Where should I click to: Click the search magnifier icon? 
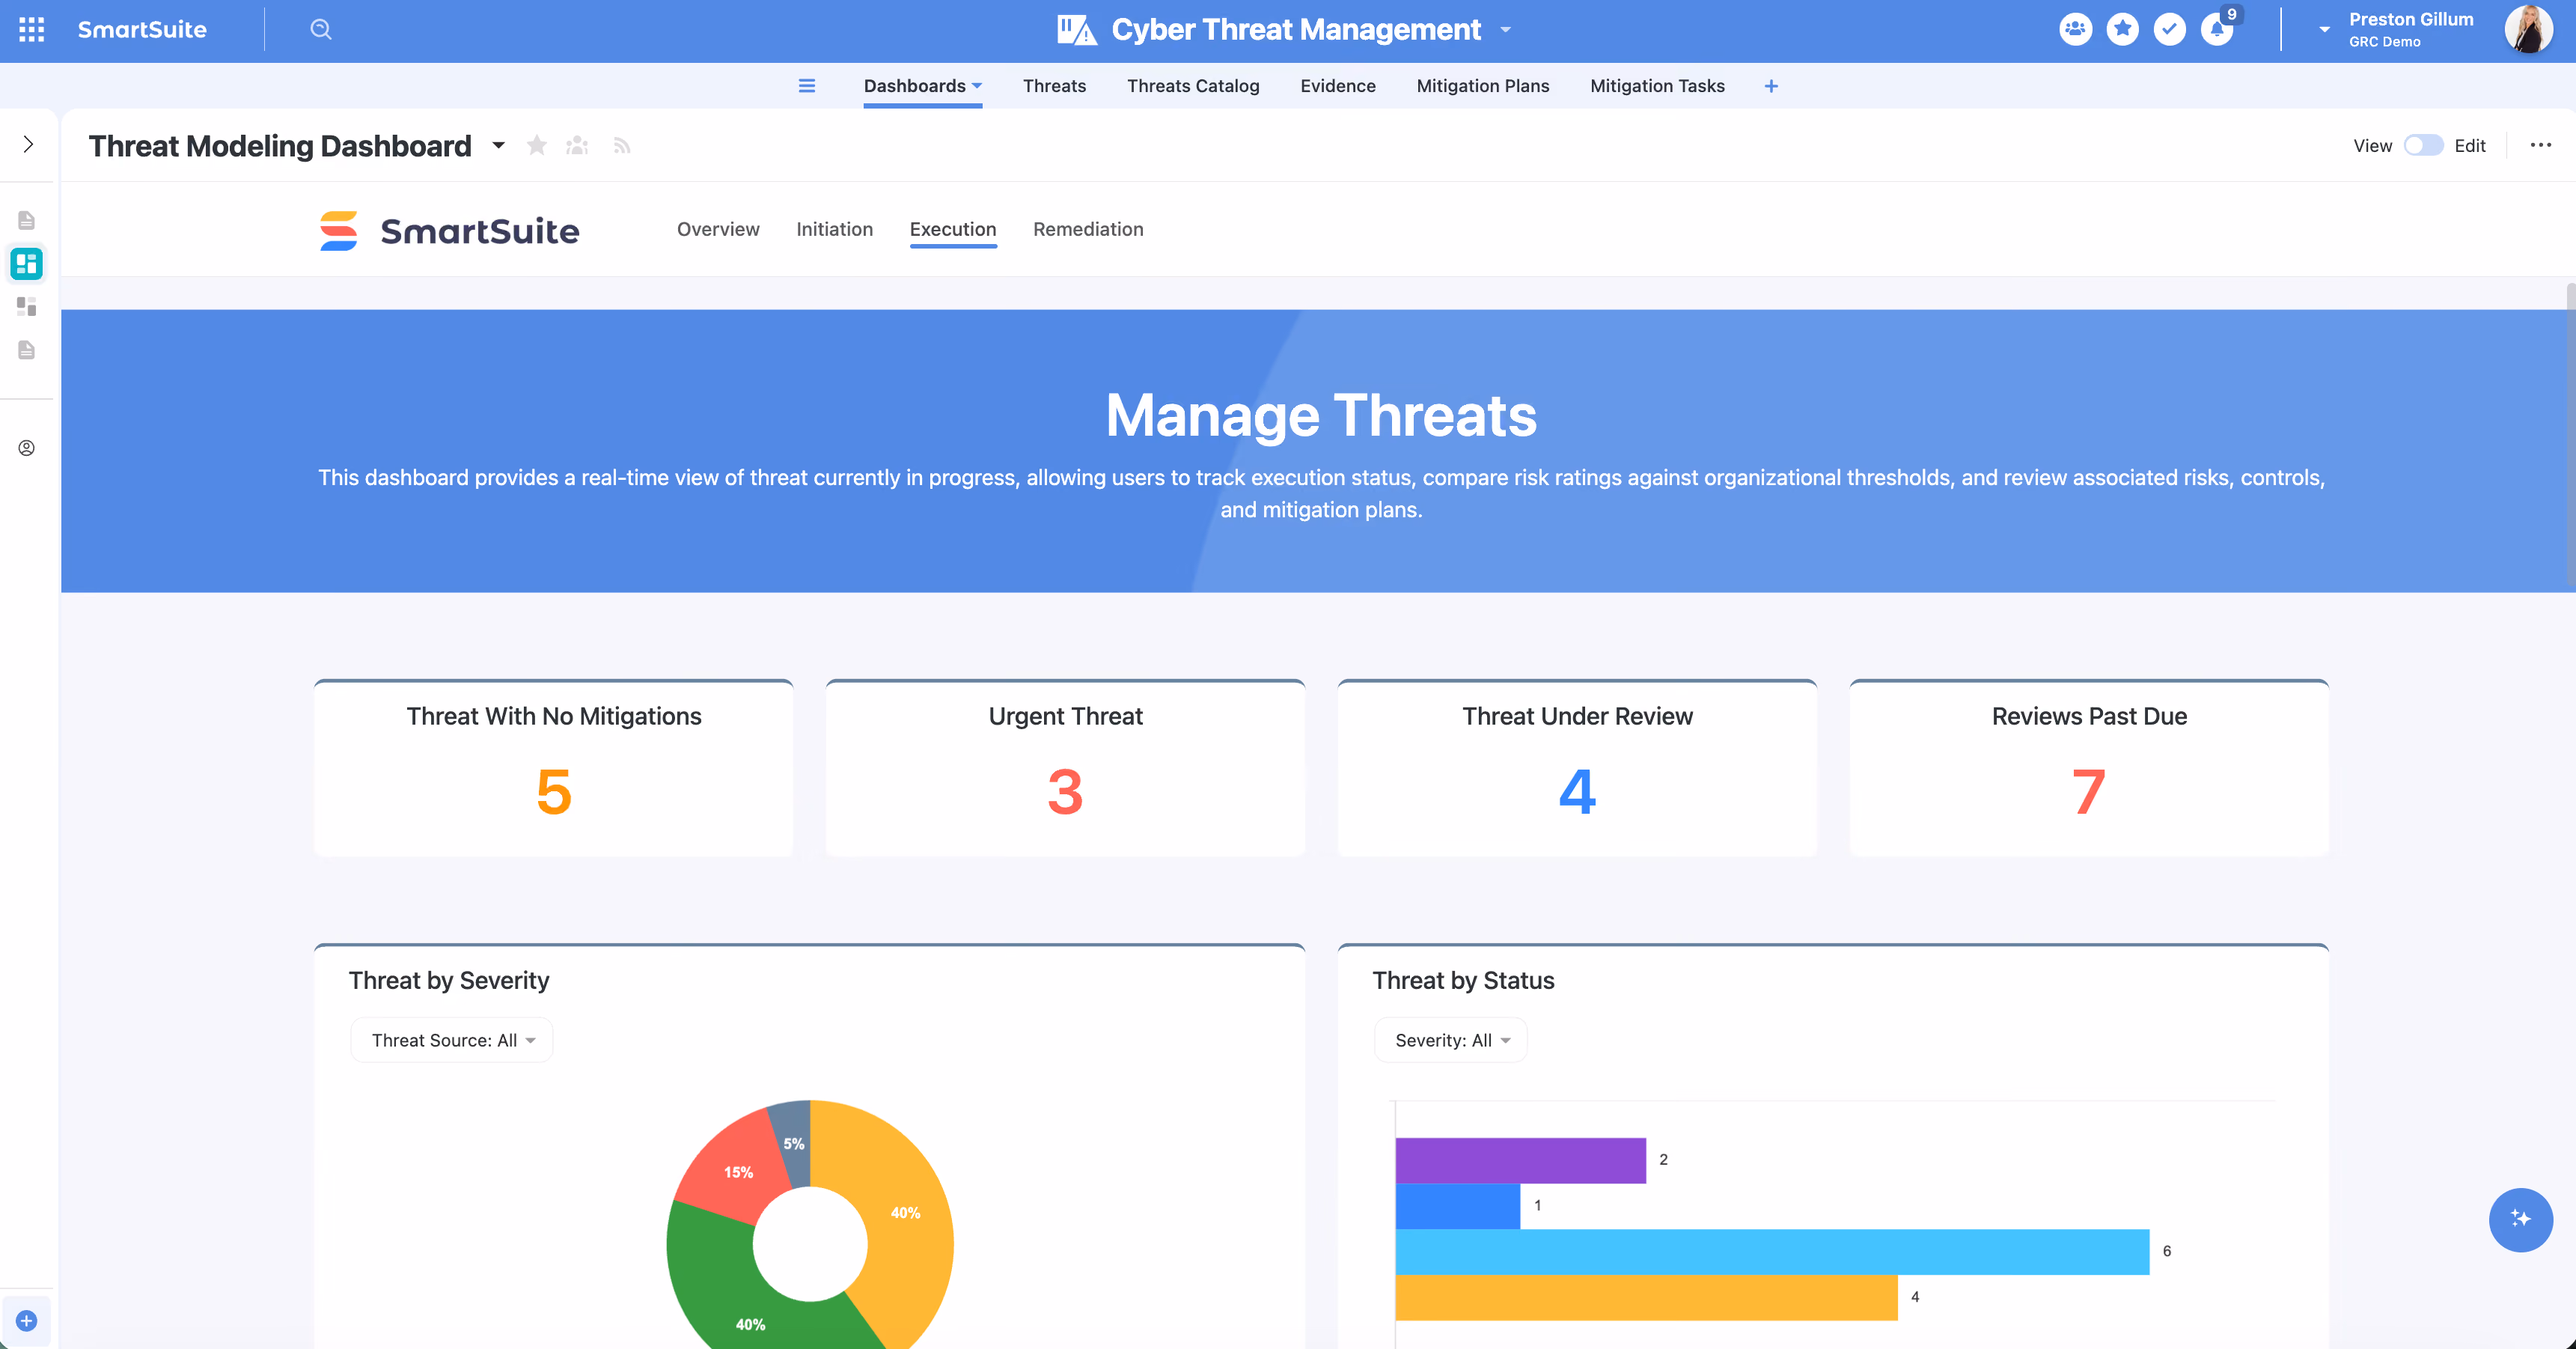(x=320, y=30)
